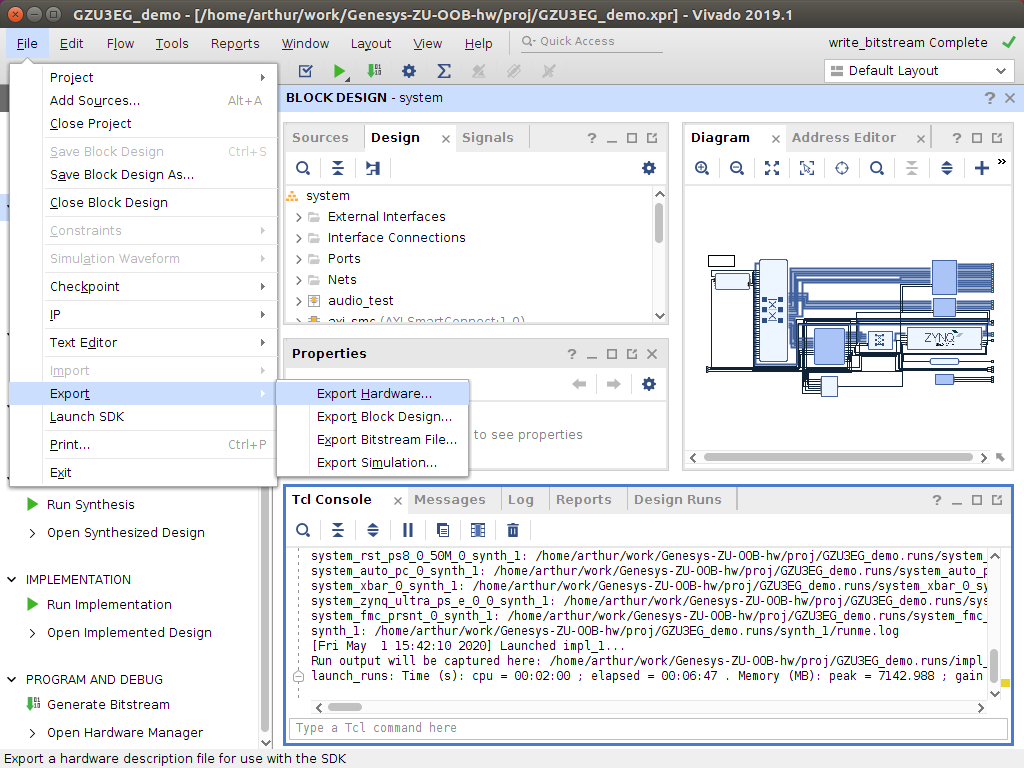The image size is (1024, 768).
Task: Open the Default Layout dropdown
Action: pos(919,71)
